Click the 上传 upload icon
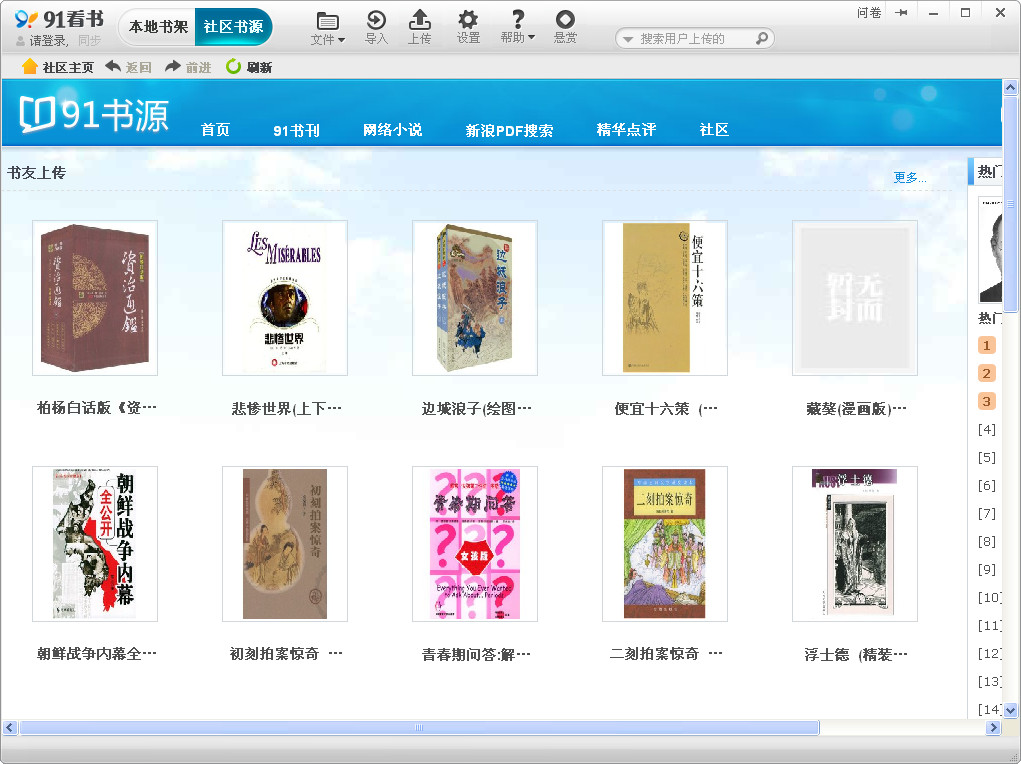Viewport: 1021px width, 764px height. point(419,20)
